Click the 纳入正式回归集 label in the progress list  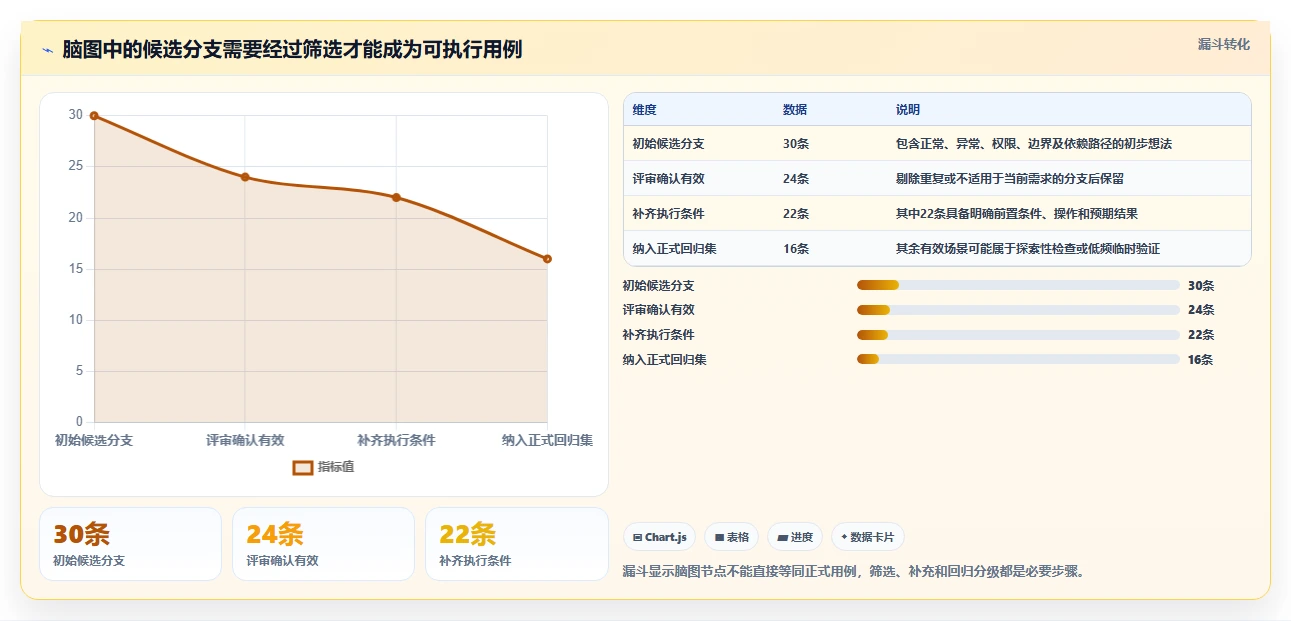pos(664,359)
